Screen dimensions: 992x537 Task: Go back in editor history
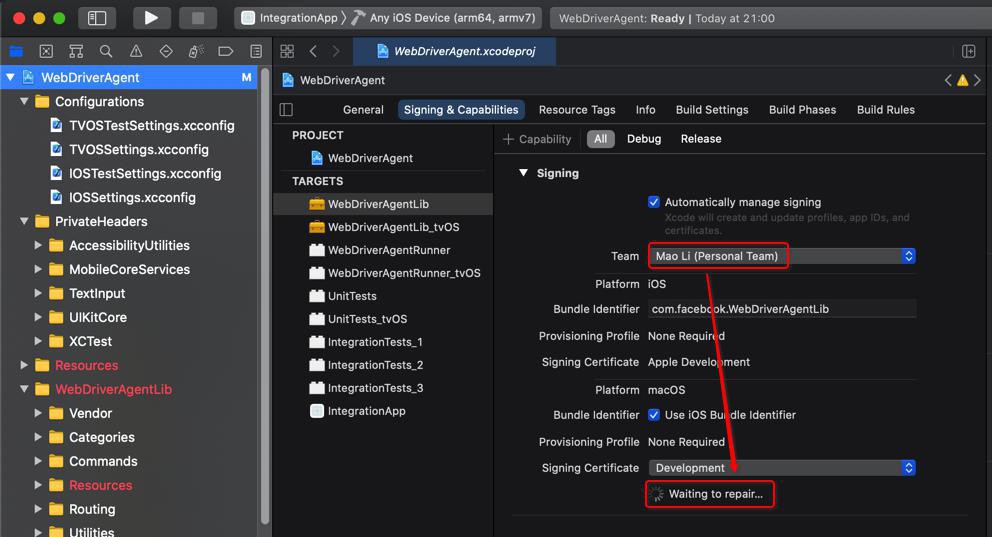point(313,51)
